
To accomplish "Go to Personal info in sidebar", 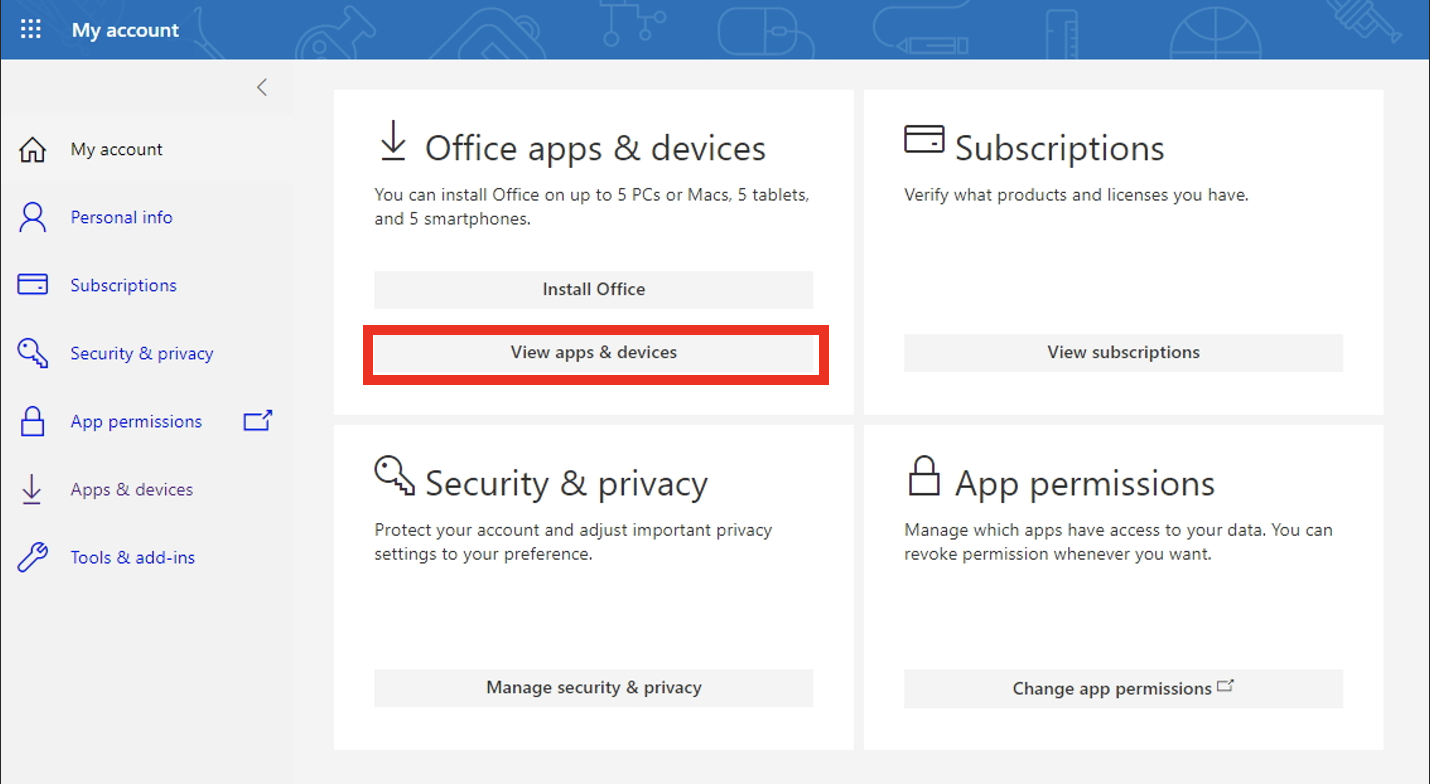I will coord(121,217).
